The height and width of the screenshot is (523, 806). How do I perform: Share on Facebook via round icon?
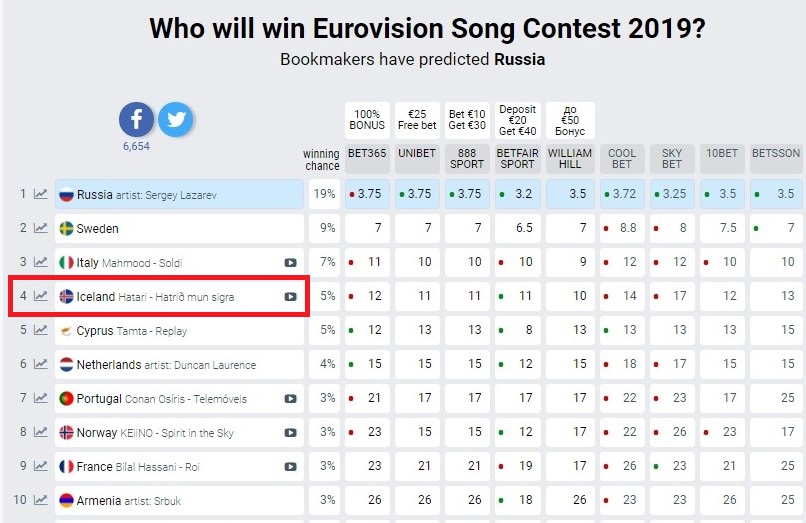tap(136, 119)
